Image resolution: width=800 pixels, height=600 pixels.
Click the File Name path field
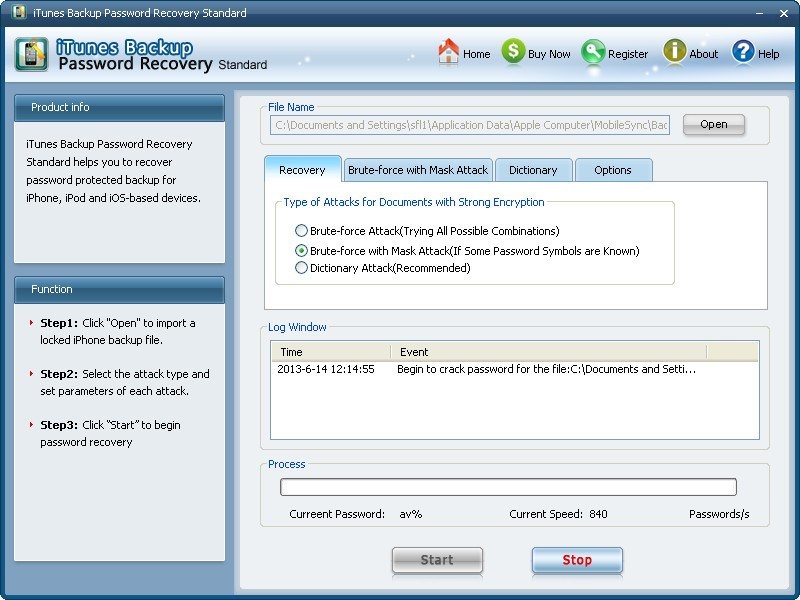[469, 125]
